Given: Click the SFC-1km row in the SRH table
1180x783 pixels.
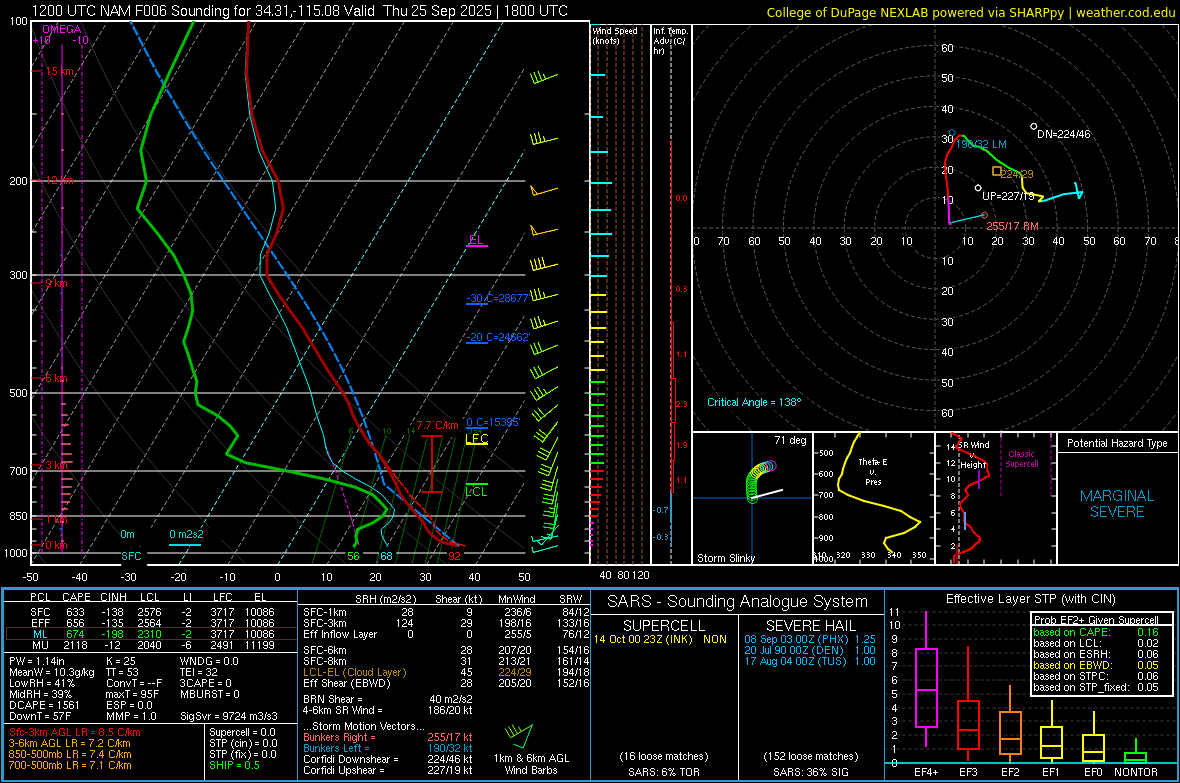Looking at the screenshot, I should [446, 612].
